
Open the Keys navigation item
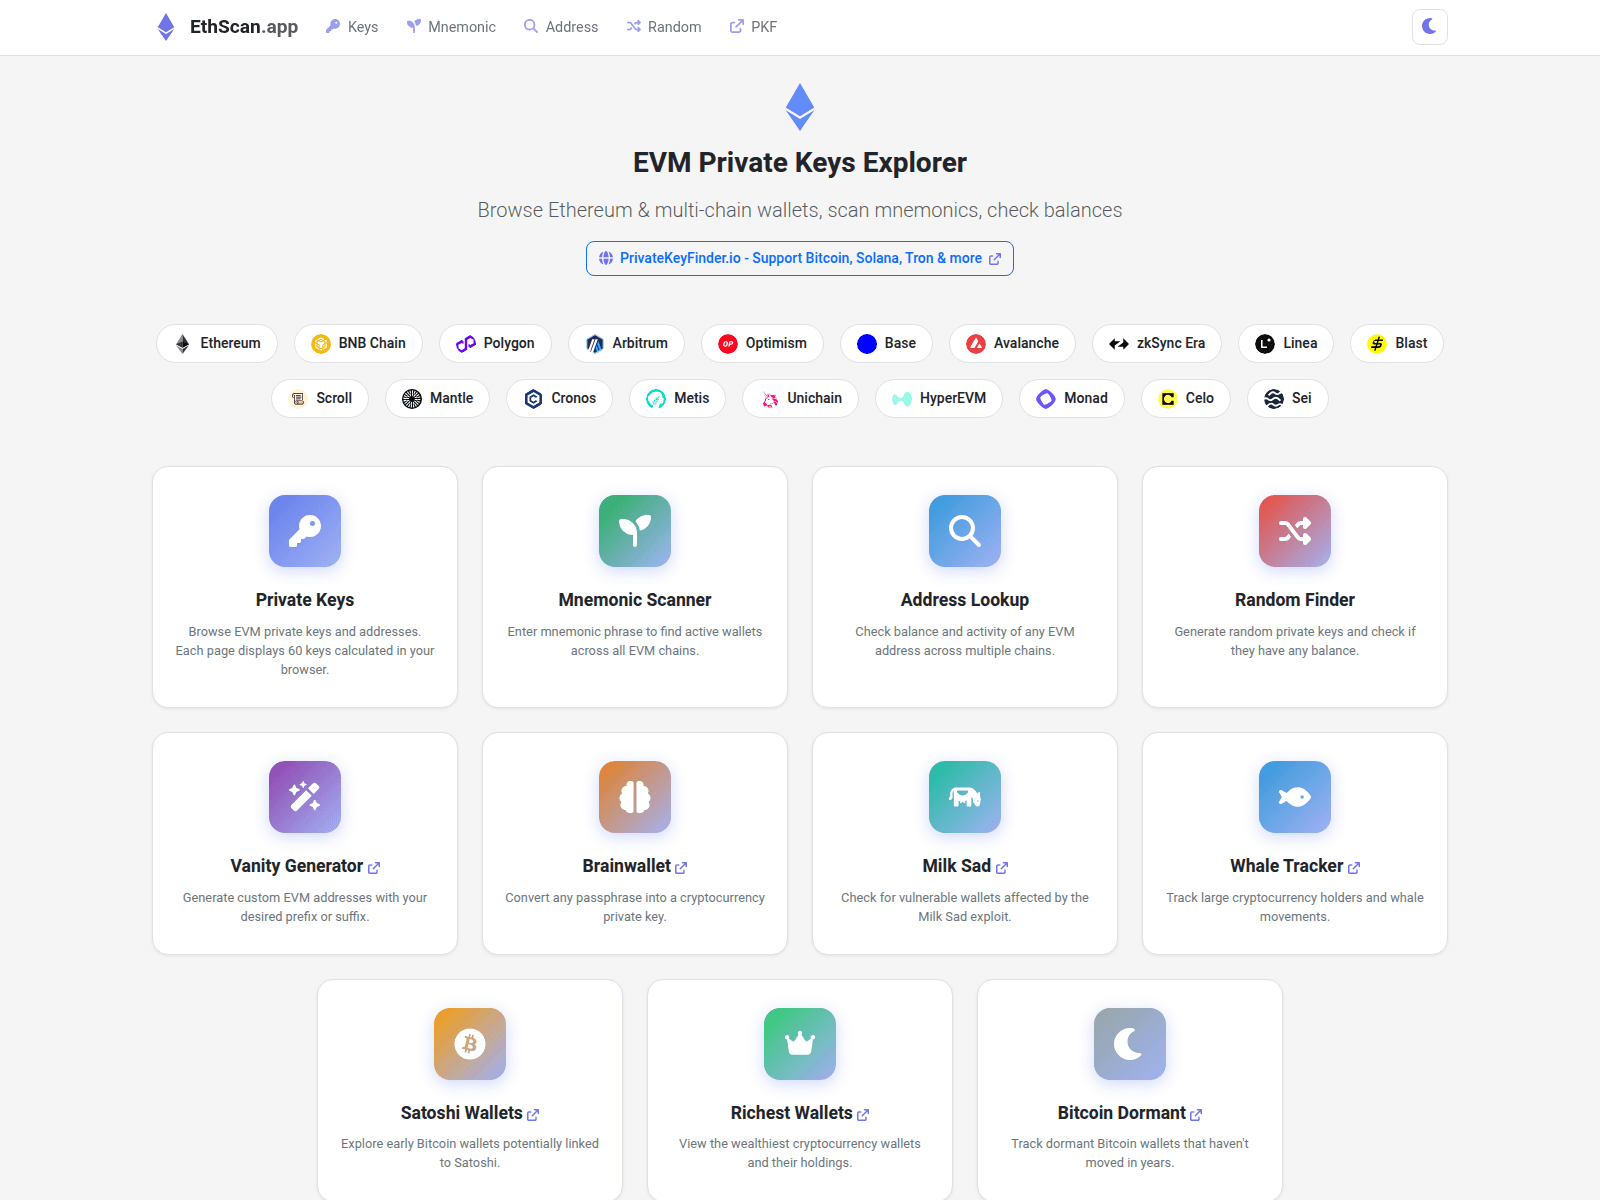[351, 27]
